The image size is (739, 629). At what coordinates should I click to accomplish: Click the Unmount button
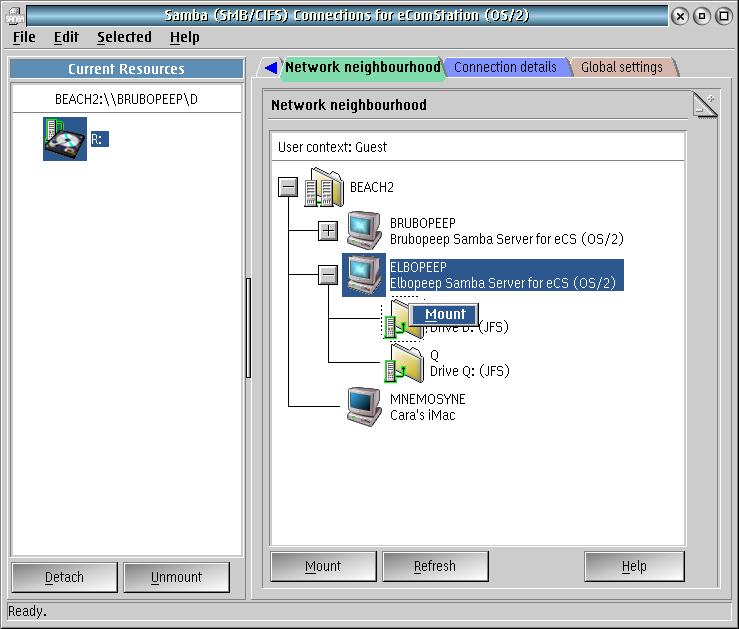(x=176, y=577)
